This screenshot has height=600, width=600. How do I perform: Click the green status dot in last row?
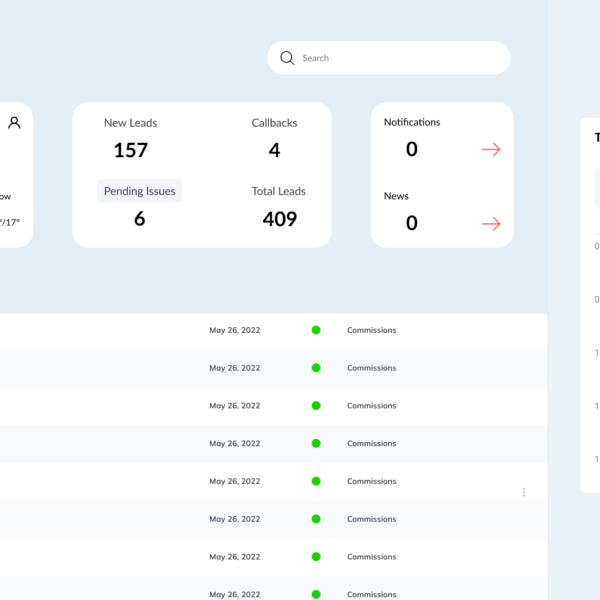316,594
